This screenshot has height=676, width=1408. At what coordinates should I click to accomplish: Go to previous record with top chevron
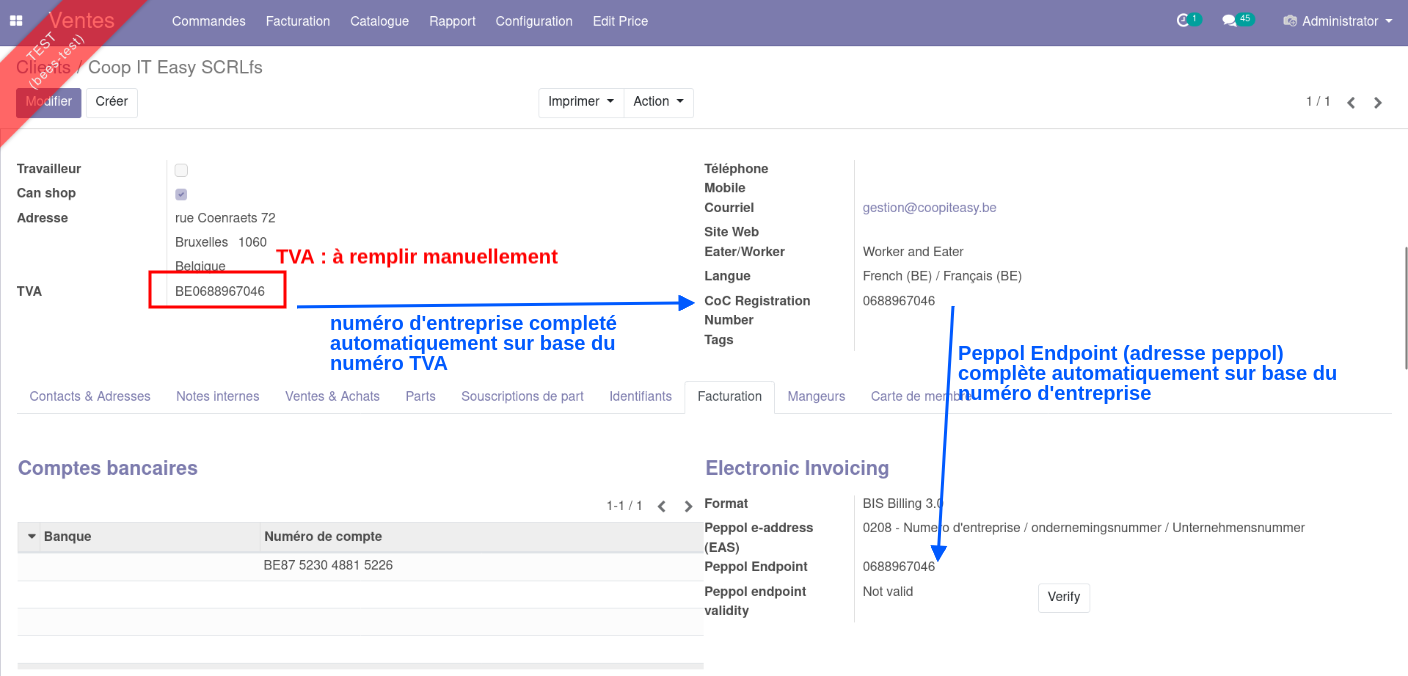pyautogui.click(x=1351, y=102)
